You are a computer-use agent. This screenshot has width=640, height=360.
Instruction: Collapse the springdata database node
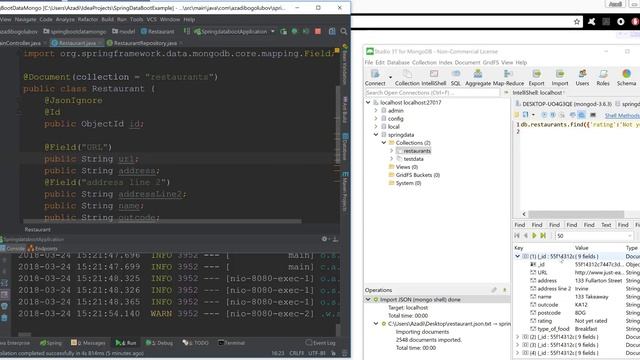376,135
